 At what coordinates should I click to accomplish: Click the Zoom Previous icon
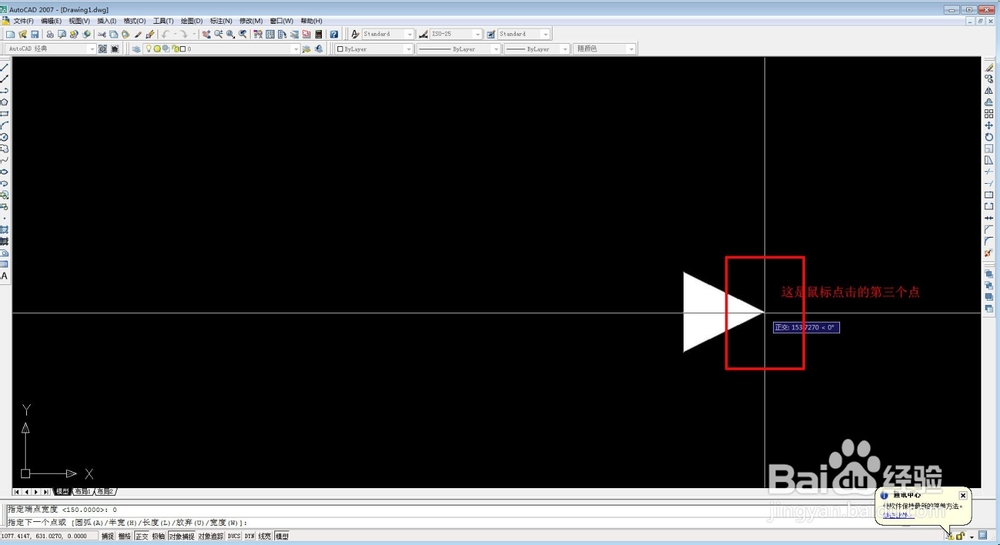click(x=243, y=34)
